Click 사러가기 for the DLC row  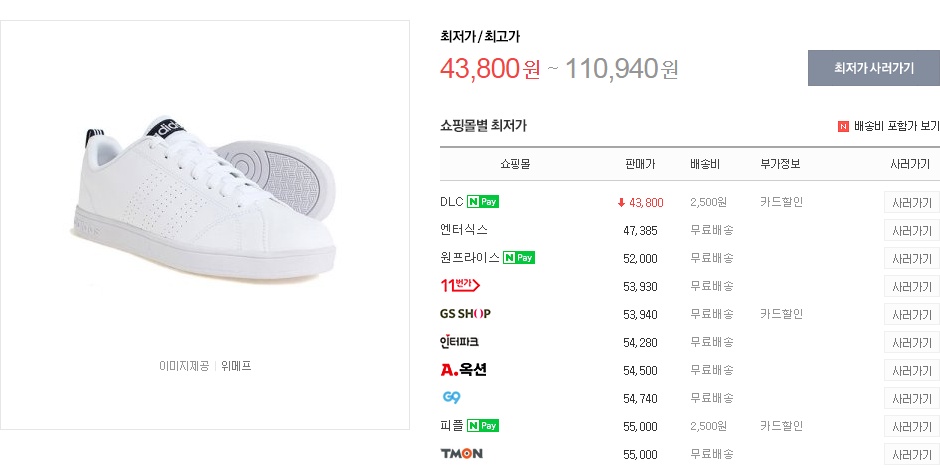(x=910, y=202)
